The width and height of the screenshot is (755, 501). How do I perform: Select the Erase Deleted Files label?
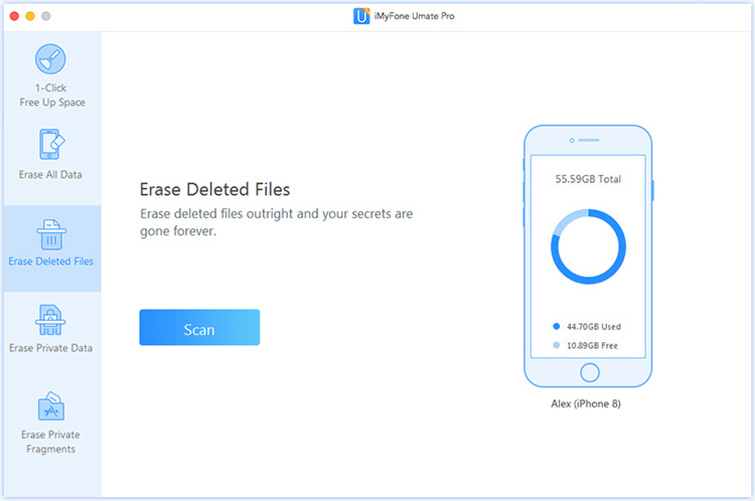(x=51, y=261)
